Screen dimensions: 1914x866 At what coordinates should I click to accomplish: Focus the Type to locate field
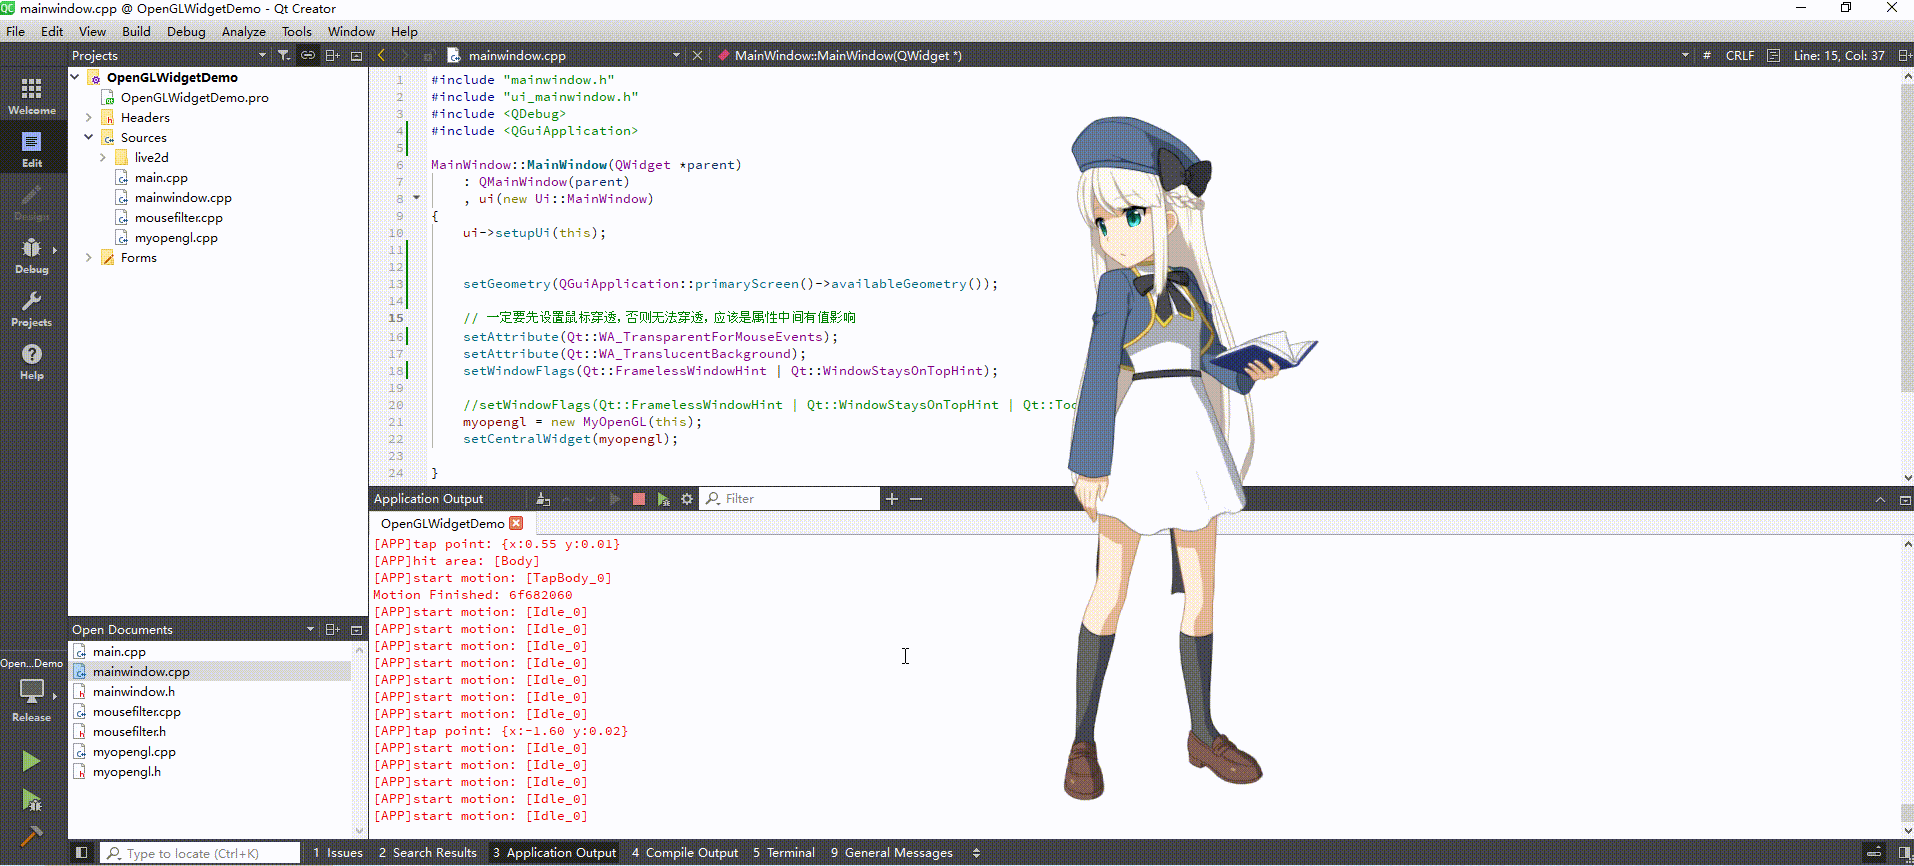(x=200, y=853)
